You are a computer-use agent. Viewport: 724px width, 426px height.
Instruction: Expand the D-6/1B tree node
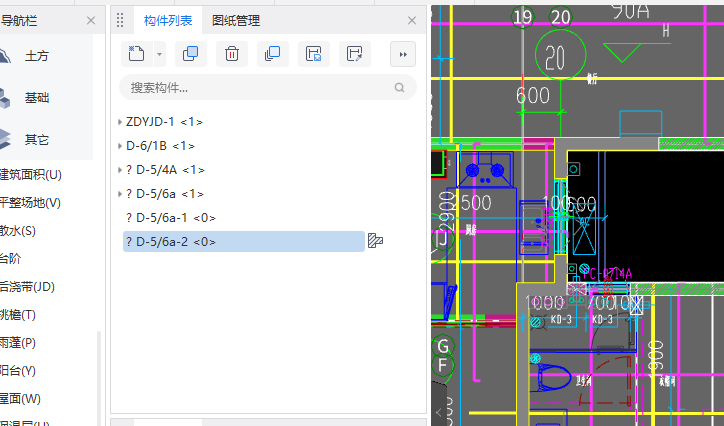[x=120, y=146]
